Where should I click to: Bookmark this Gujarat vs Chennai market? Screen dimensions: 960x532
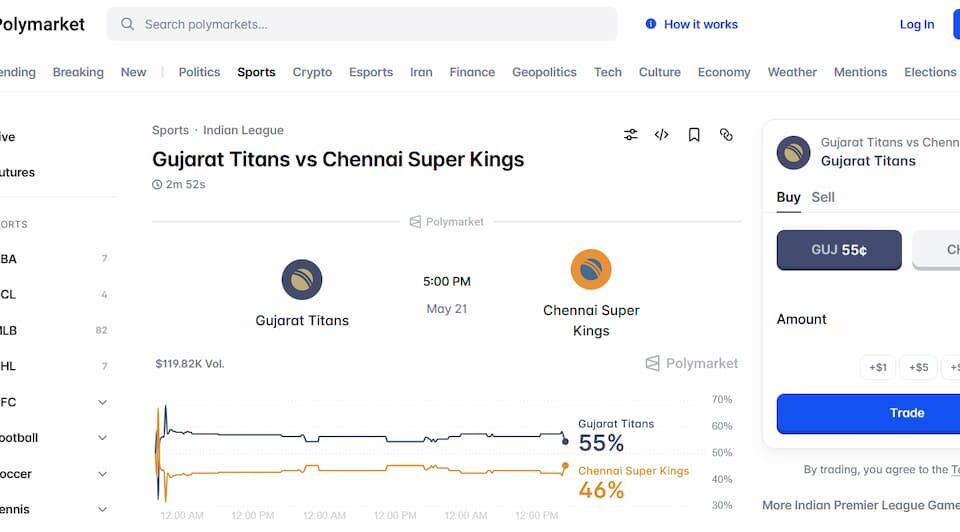coord(694,135)
